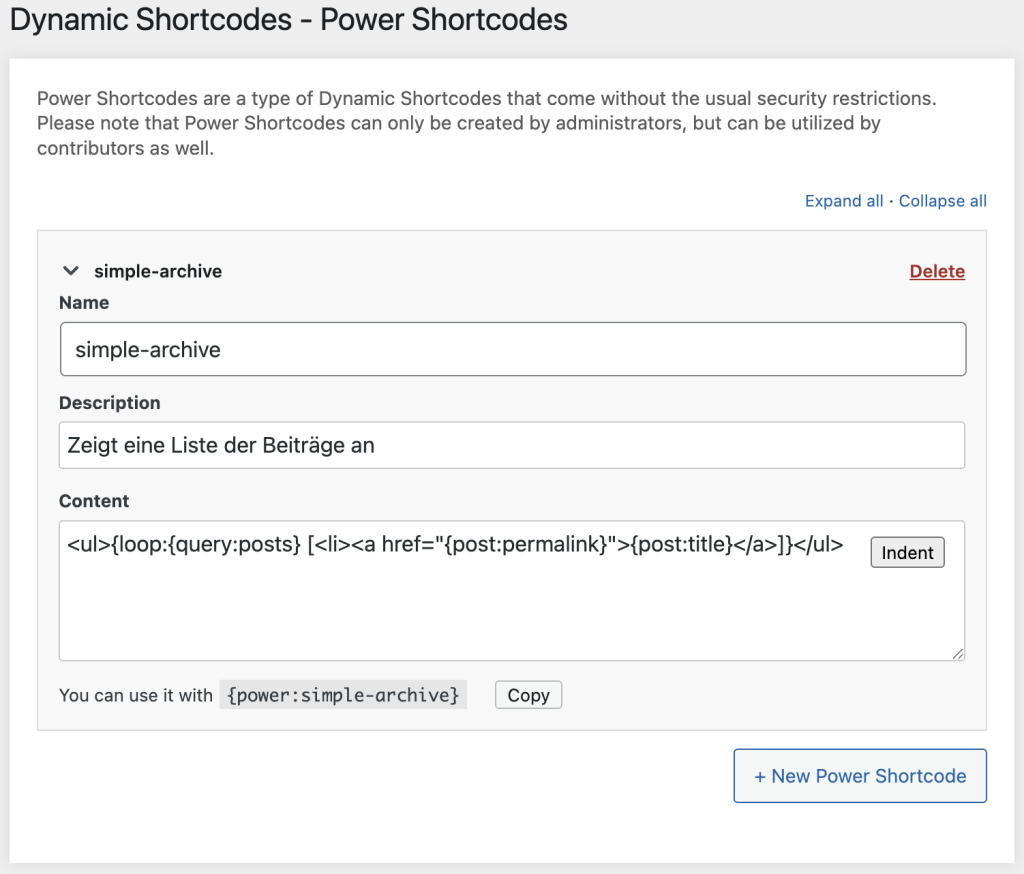Click the simple-archive panel header title
Viewport: 1024px width, 874px height.
[157, 270]
